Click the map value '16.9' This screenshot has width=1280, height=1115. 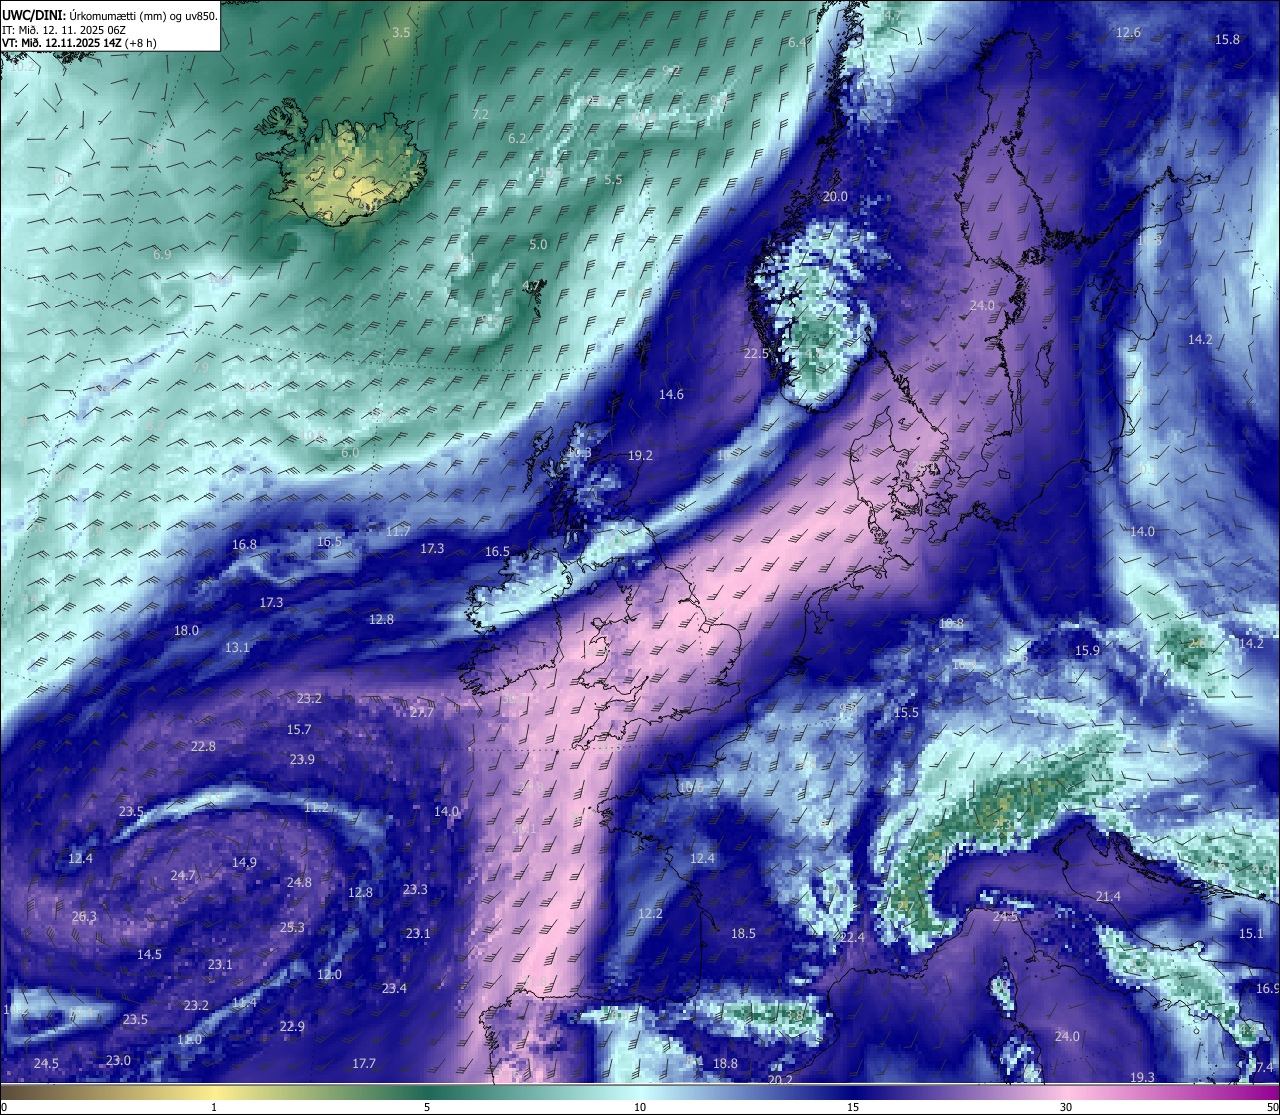click(1268, 989)
